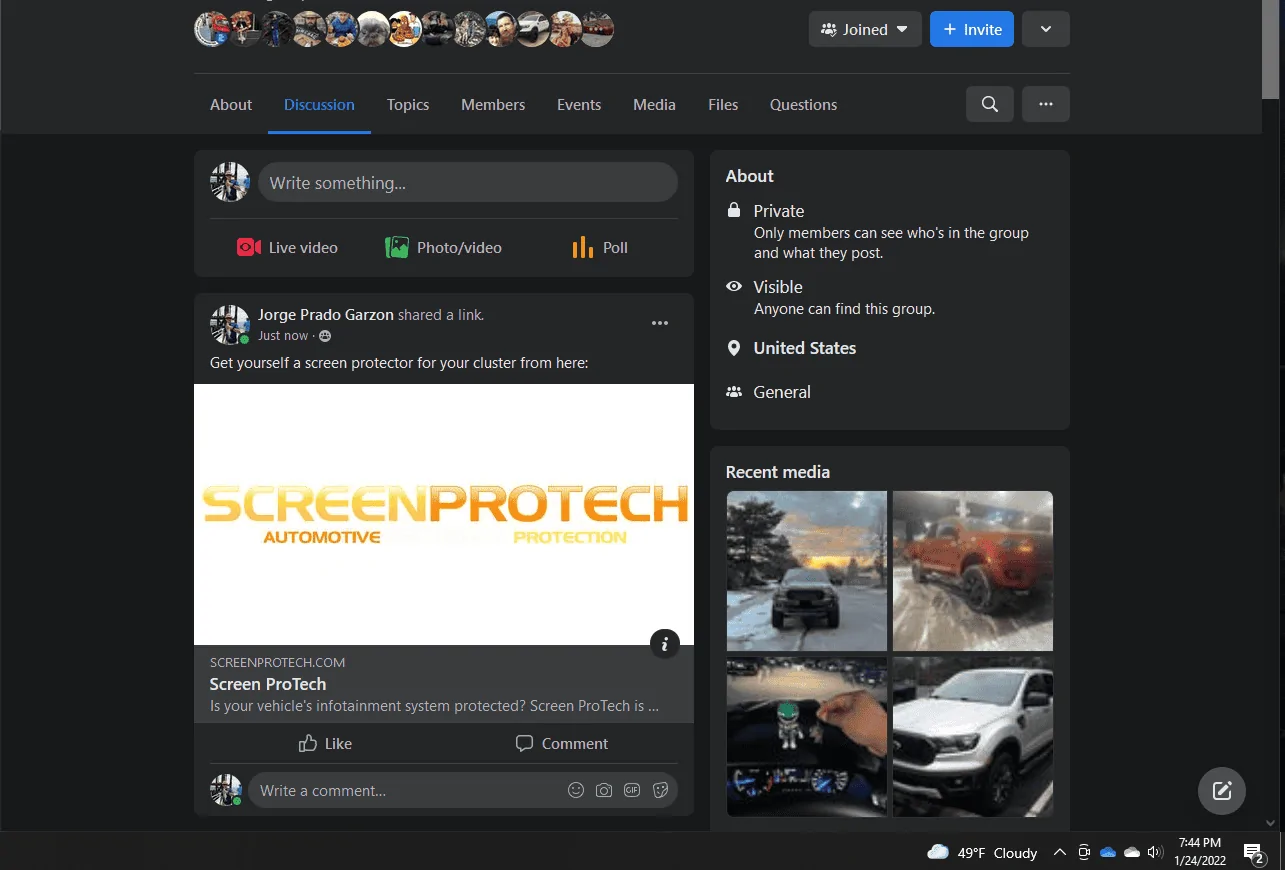Viewport: 1285px width, 870px height.
Task: Click the white OneDrive cloud tray icon
Action: coord(1132,852)
